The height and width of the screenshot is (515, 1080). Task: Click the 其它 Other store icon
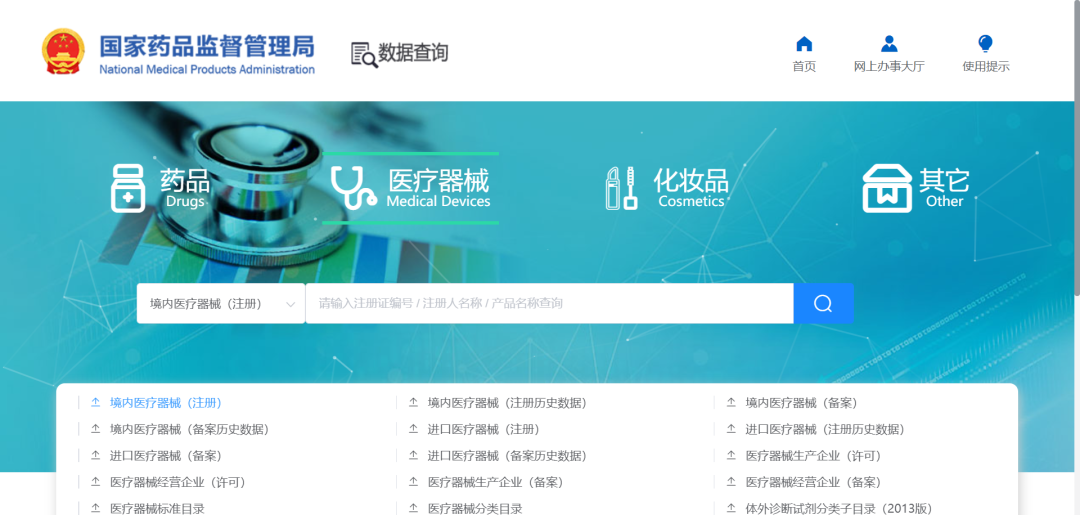coord(886,188)
